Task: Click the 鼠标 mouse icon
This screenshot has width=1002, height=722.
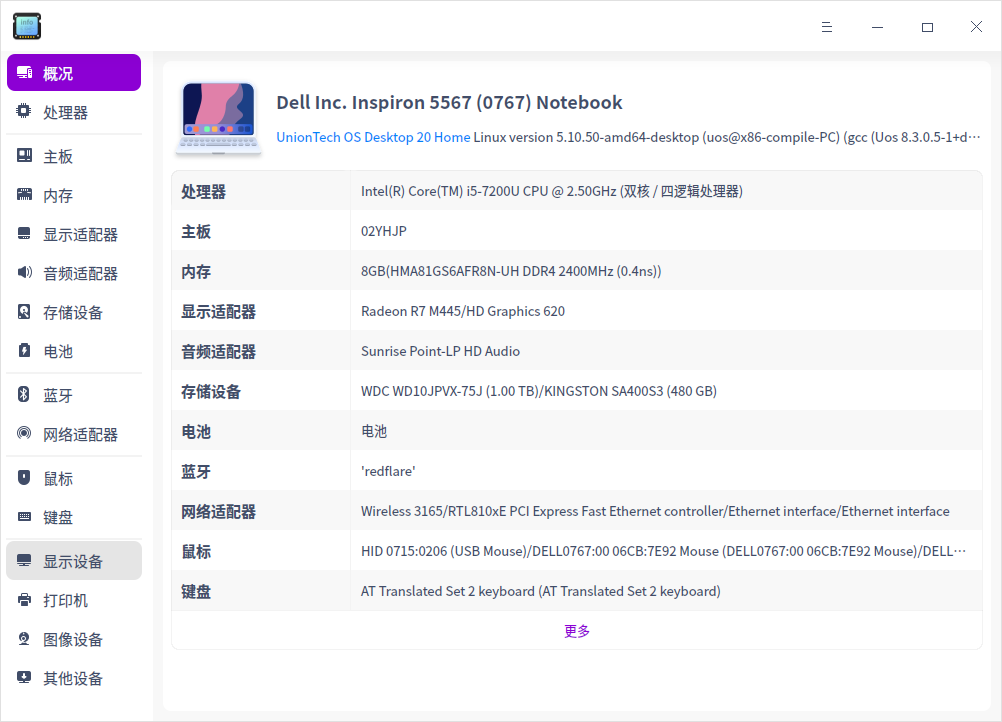Action: [24, 477]
